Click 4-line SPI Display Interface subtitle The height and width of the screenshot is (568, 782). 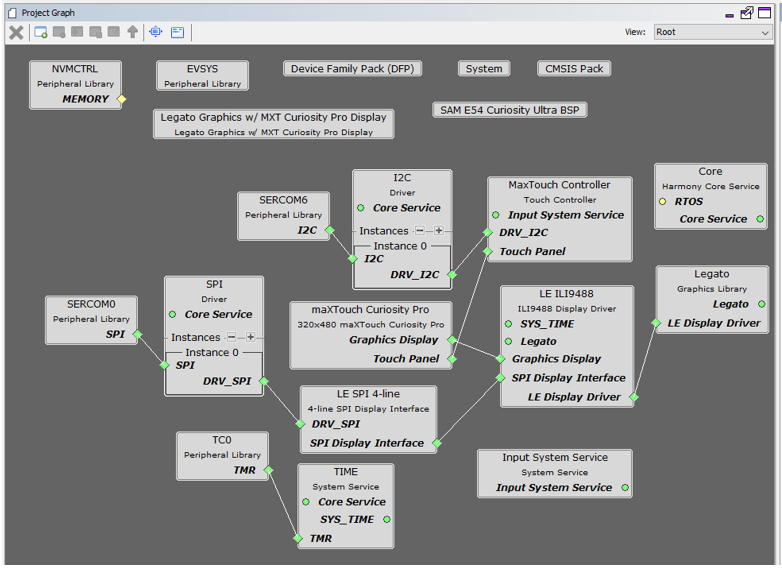[x=368, y=409]
